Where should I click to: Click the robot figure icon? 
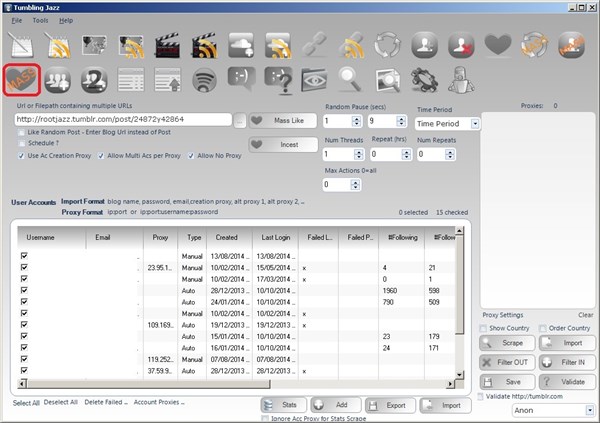(x=461, y=80)
